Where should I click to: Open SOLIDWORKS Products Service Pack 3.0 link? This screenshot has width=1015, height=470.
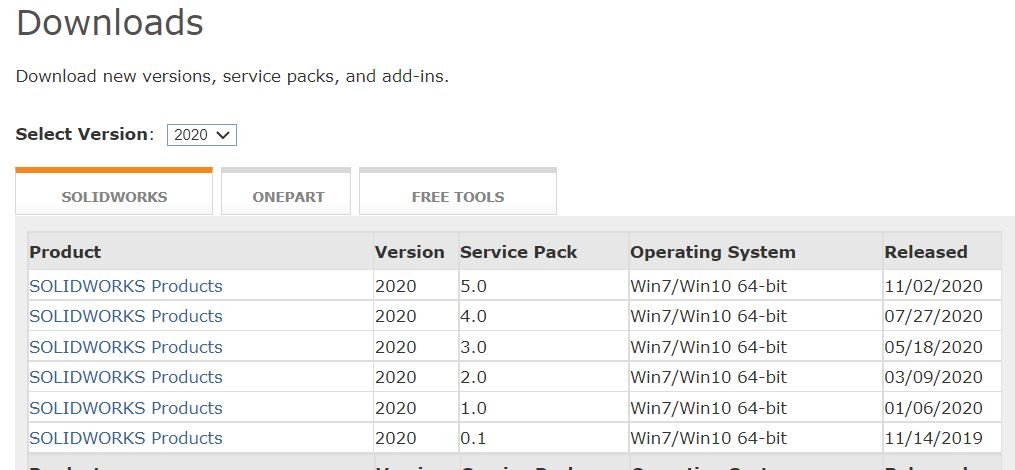[126, 347]
